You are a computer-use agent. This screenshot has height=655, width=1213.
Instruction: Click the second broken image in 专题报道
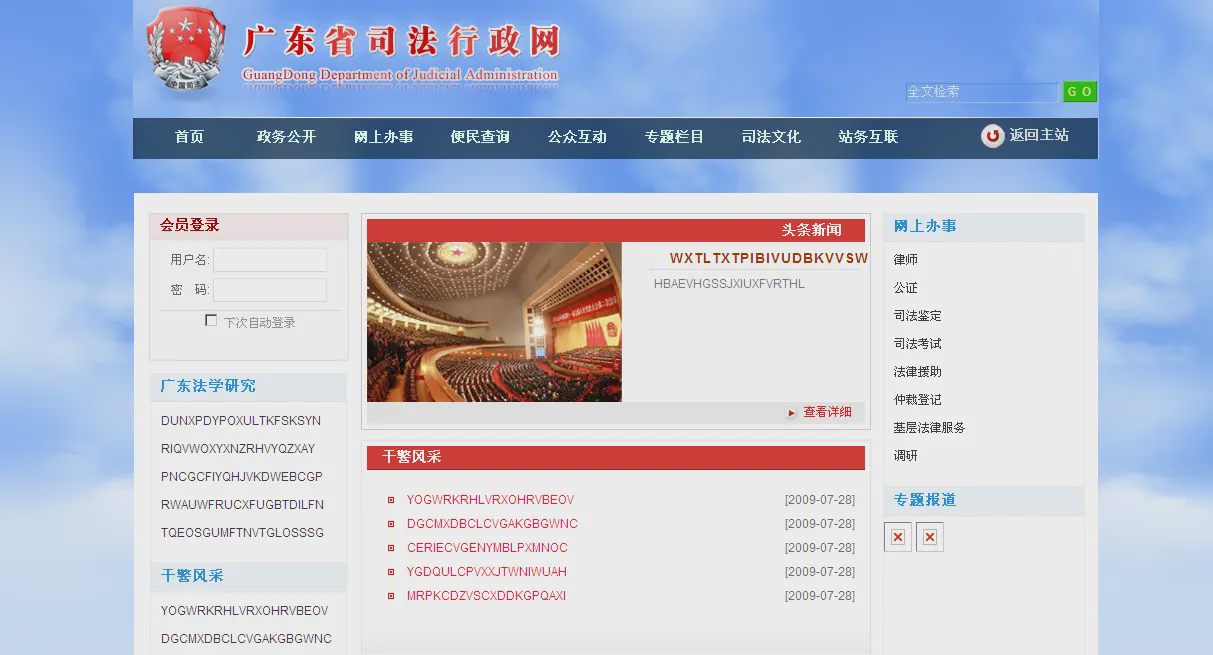[x=930, y=537]
